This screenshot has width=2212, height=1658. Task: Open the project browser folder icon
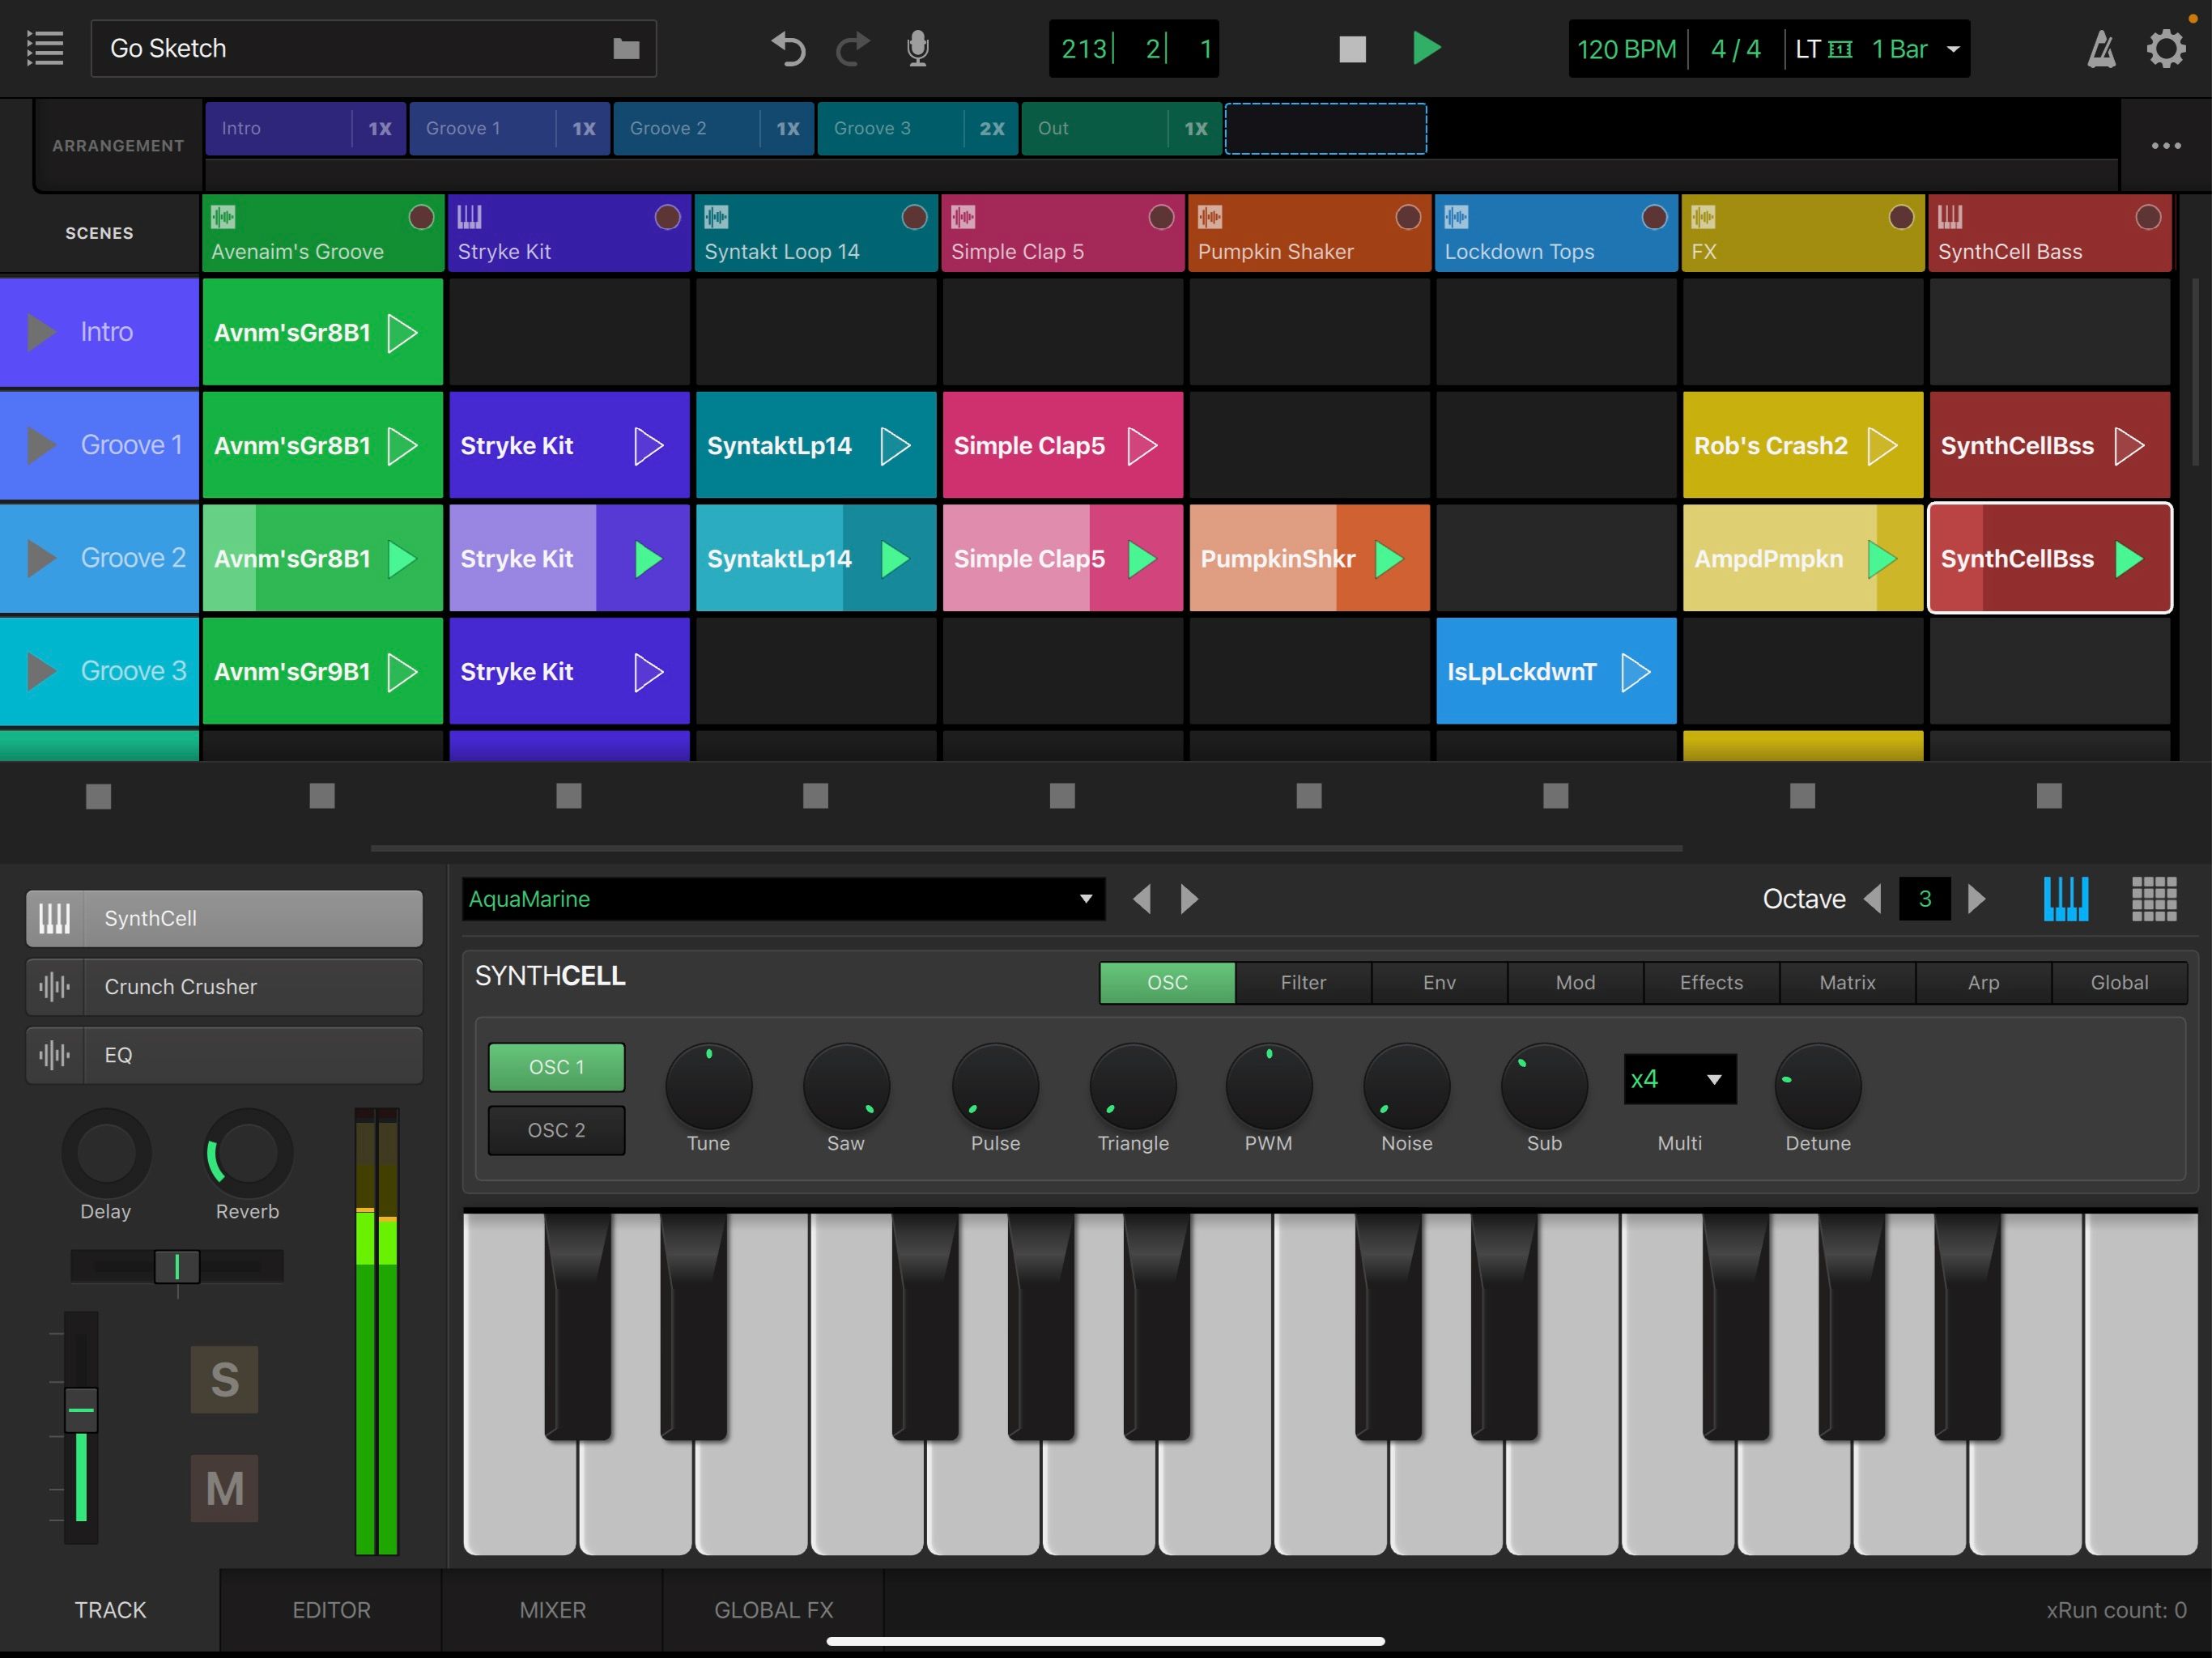click(627, 48)
